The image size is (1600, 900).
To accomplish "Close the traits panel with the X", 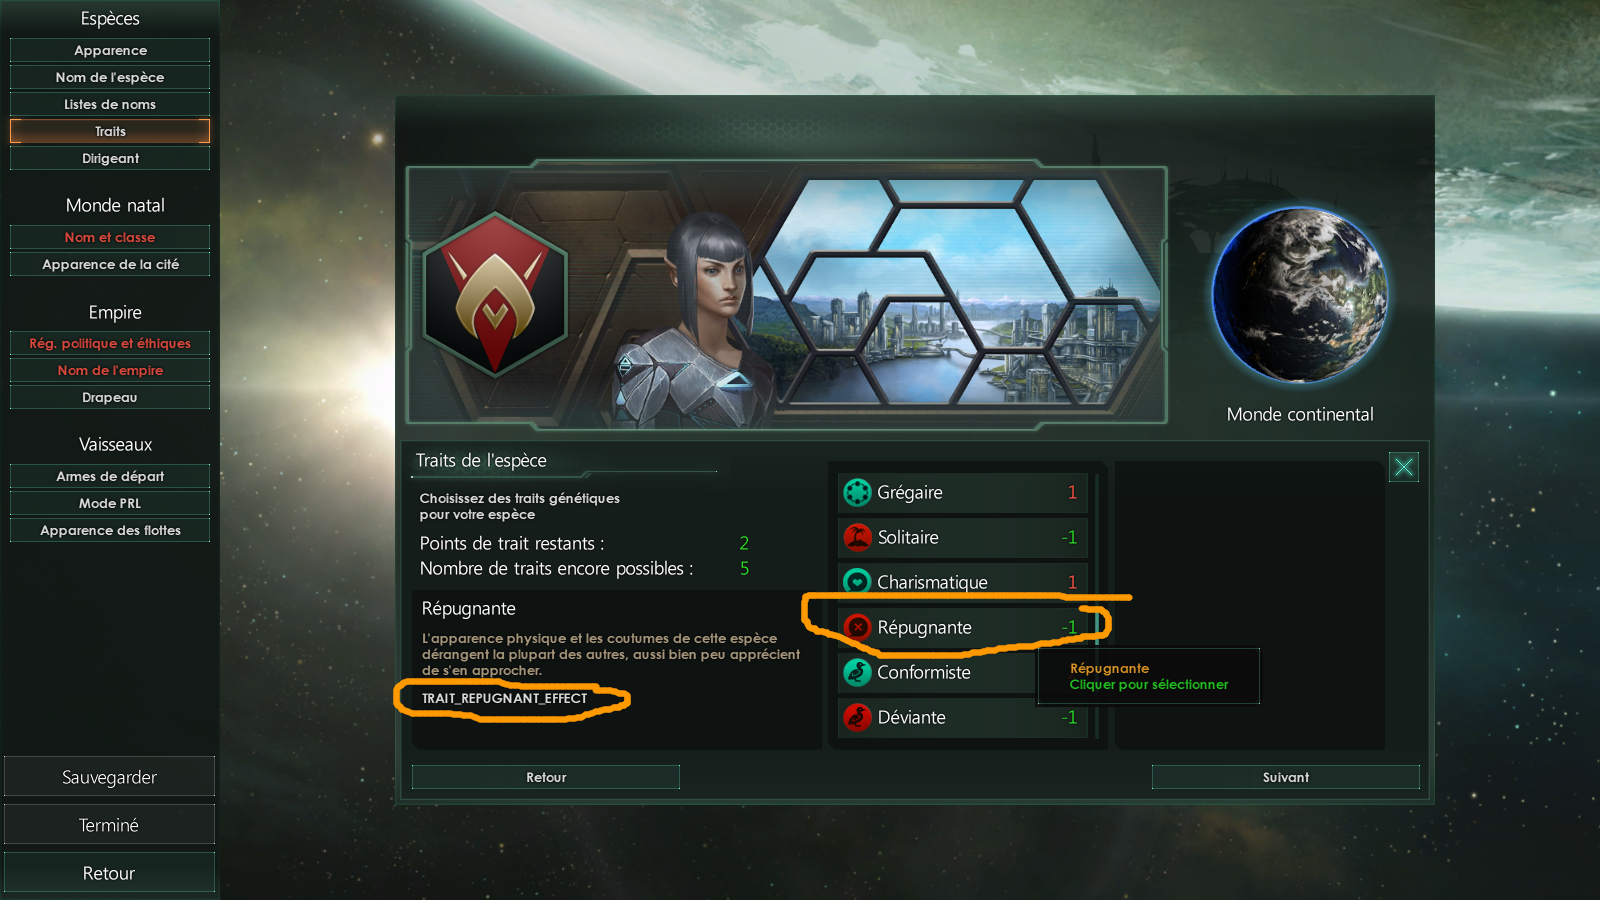I will click(x=1404, y=467).
